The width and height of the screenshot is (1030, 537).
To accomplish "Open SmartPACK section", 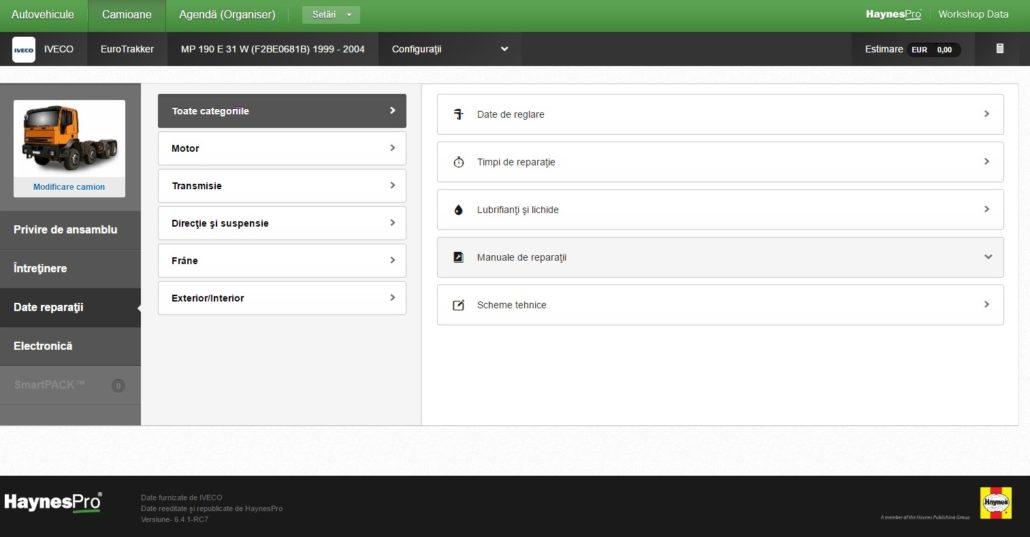I will pos(70,385).
